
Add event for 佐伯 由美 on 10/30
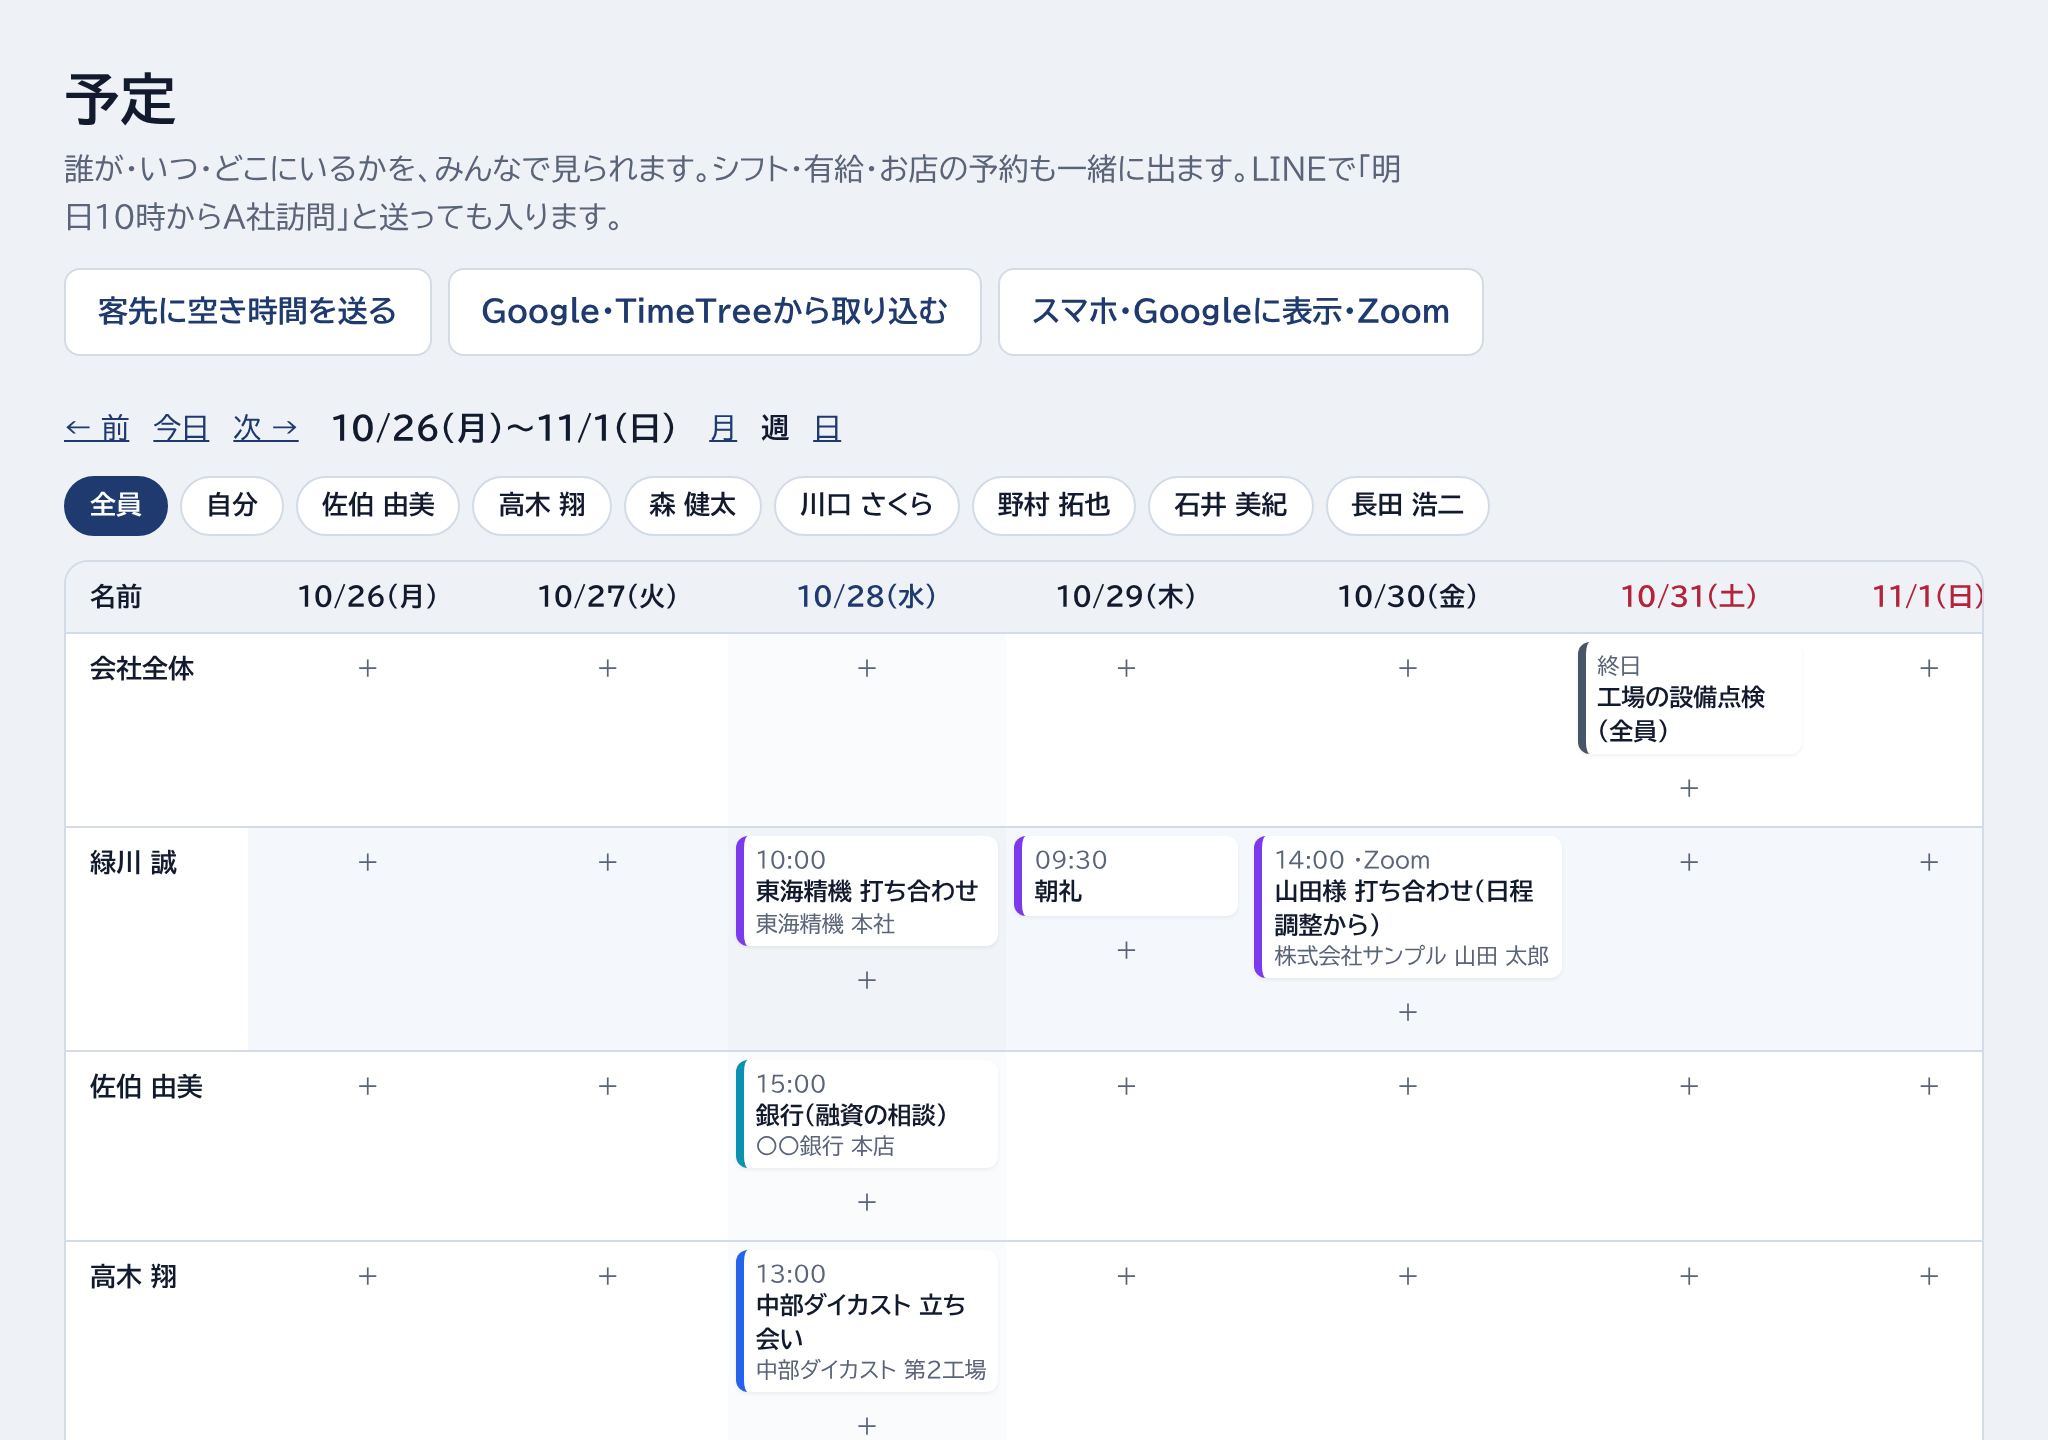tap(1408, 1086)
